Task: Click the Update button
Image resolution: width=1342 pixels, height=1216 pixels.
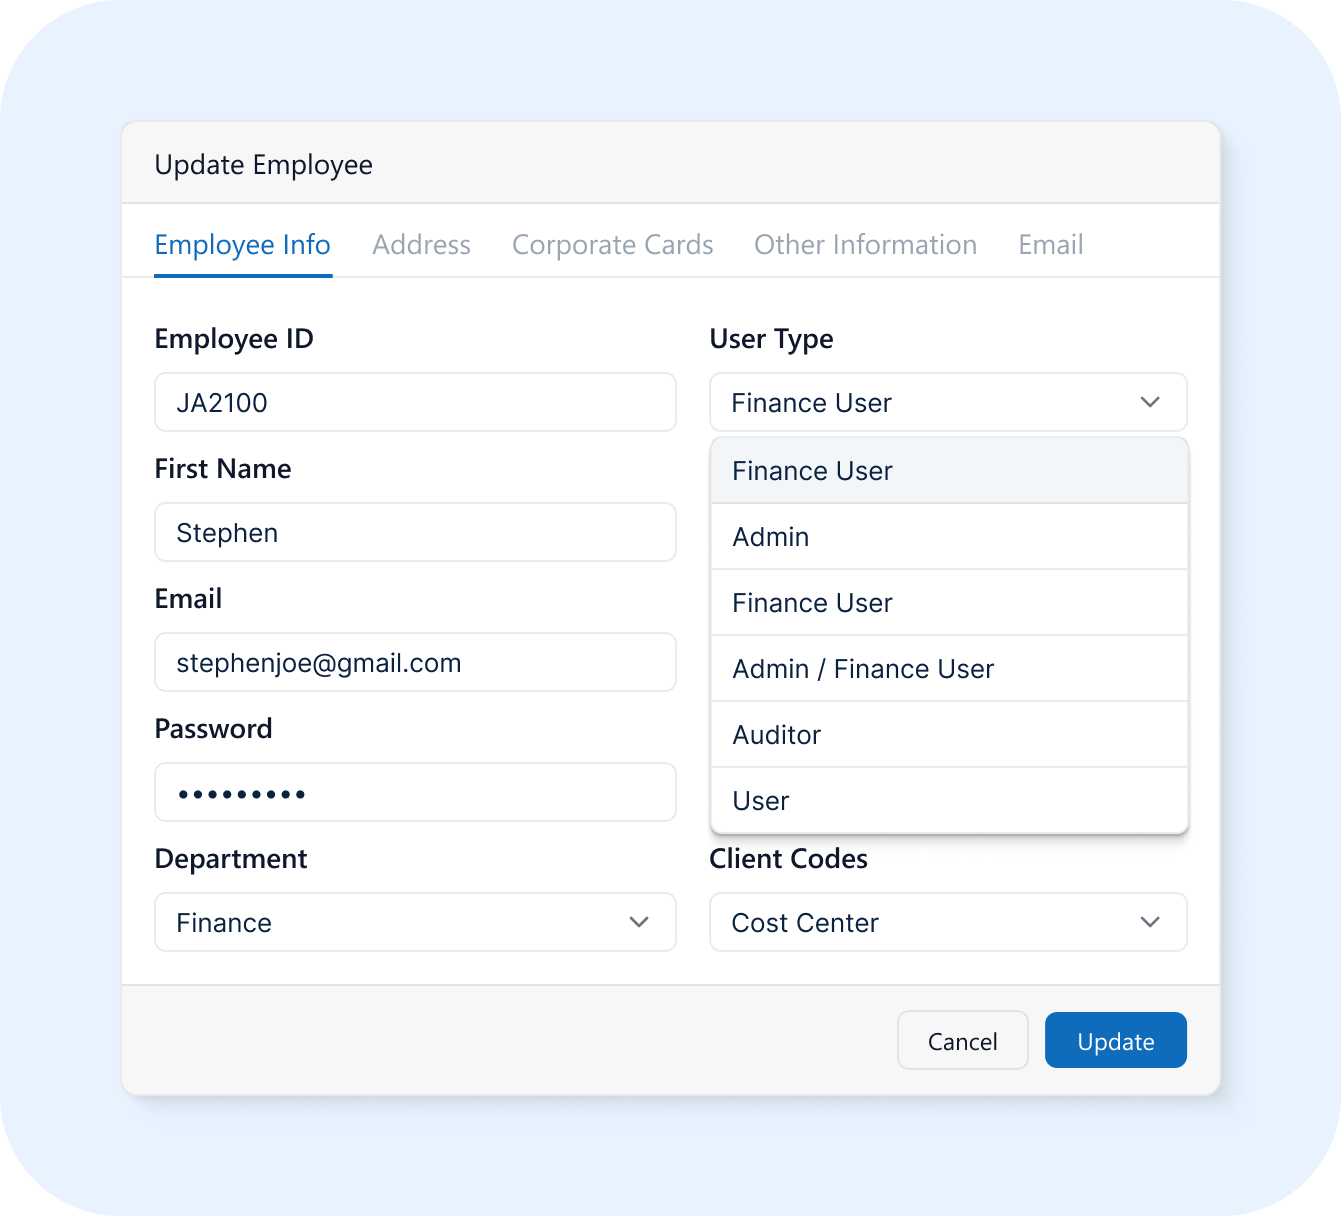Action: (1115, 1040)
